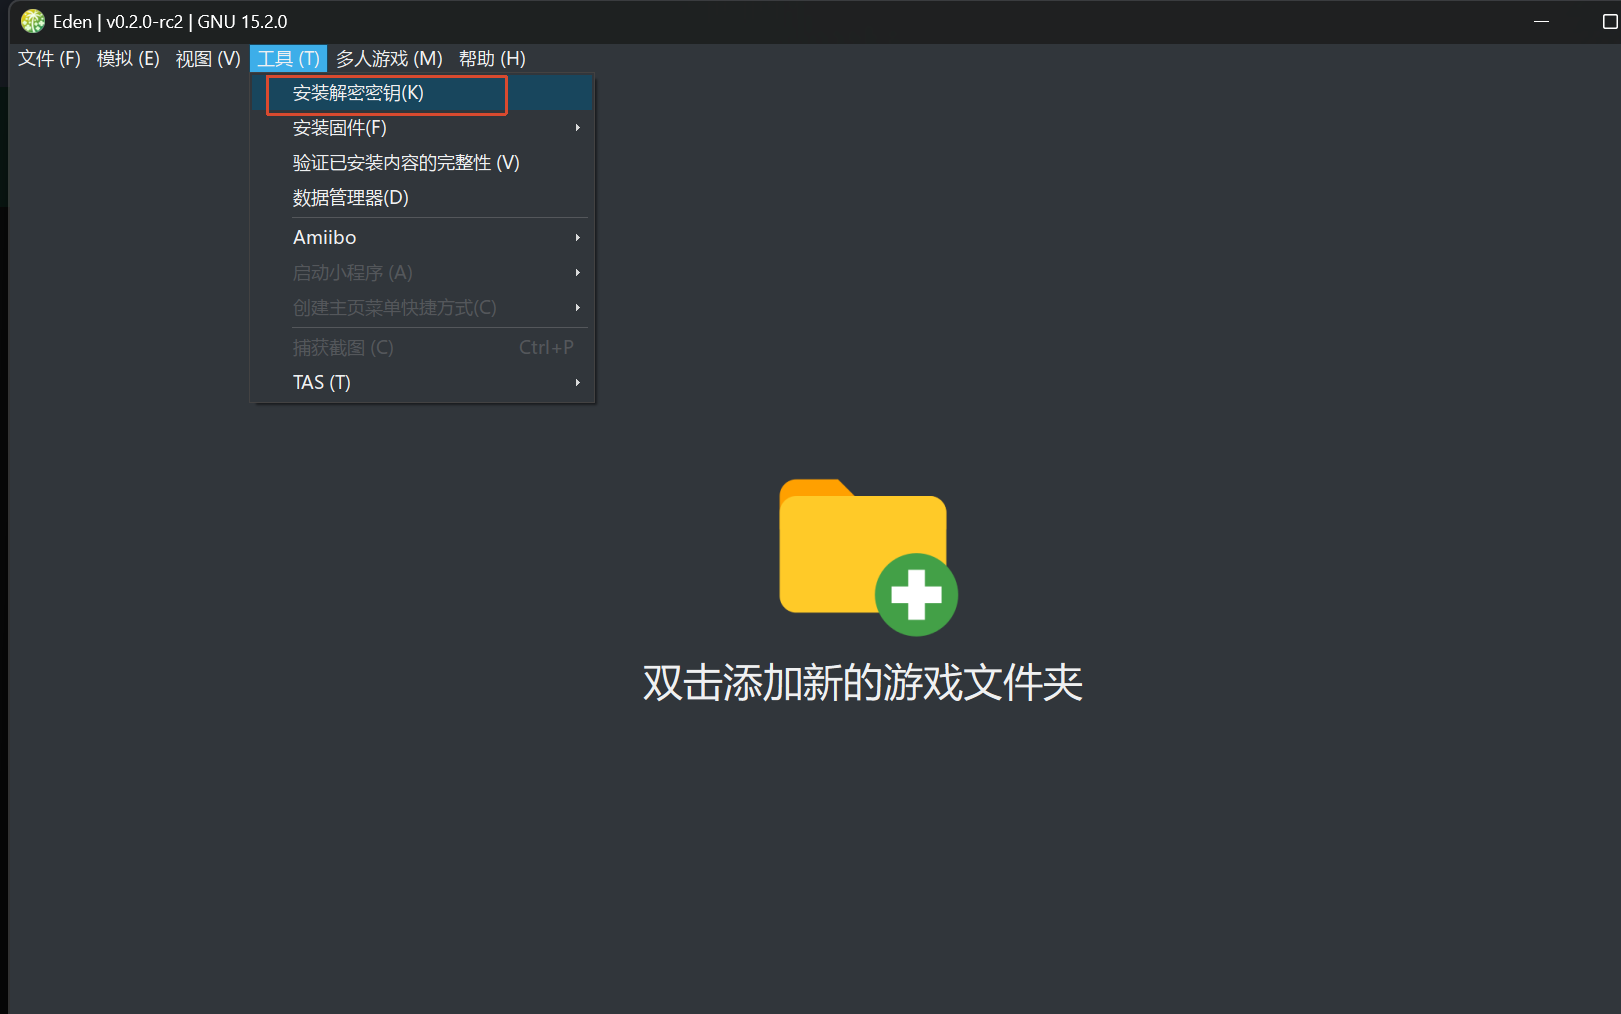
Task: Open the 模拟 (E) menu
Action: [128, 59]
